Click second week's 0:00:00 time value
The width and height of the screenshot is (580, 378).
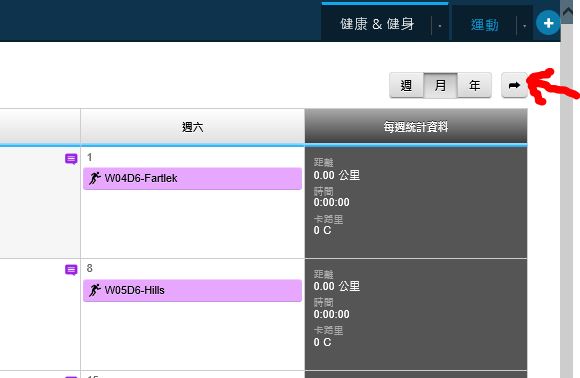pyautogui.click(x=331, y=314)
